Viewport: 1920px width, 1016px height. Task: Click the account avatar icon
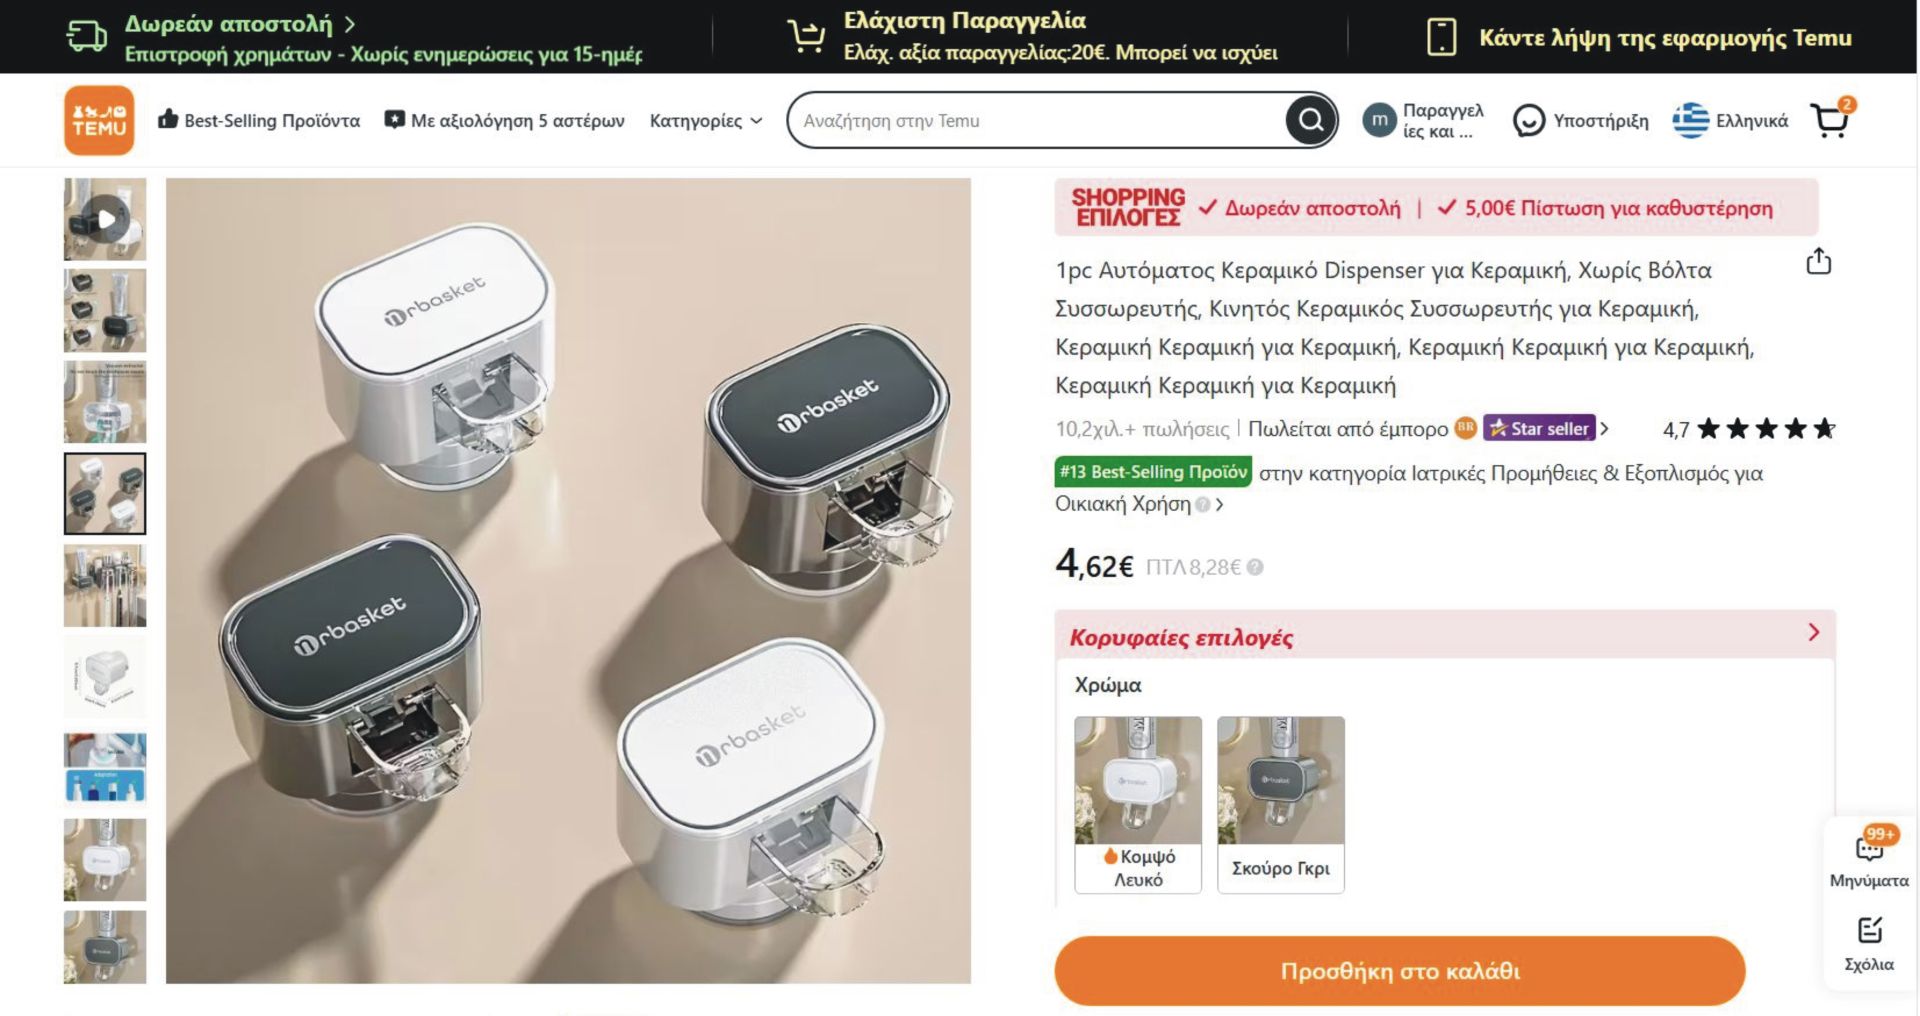pos(1379,120)
